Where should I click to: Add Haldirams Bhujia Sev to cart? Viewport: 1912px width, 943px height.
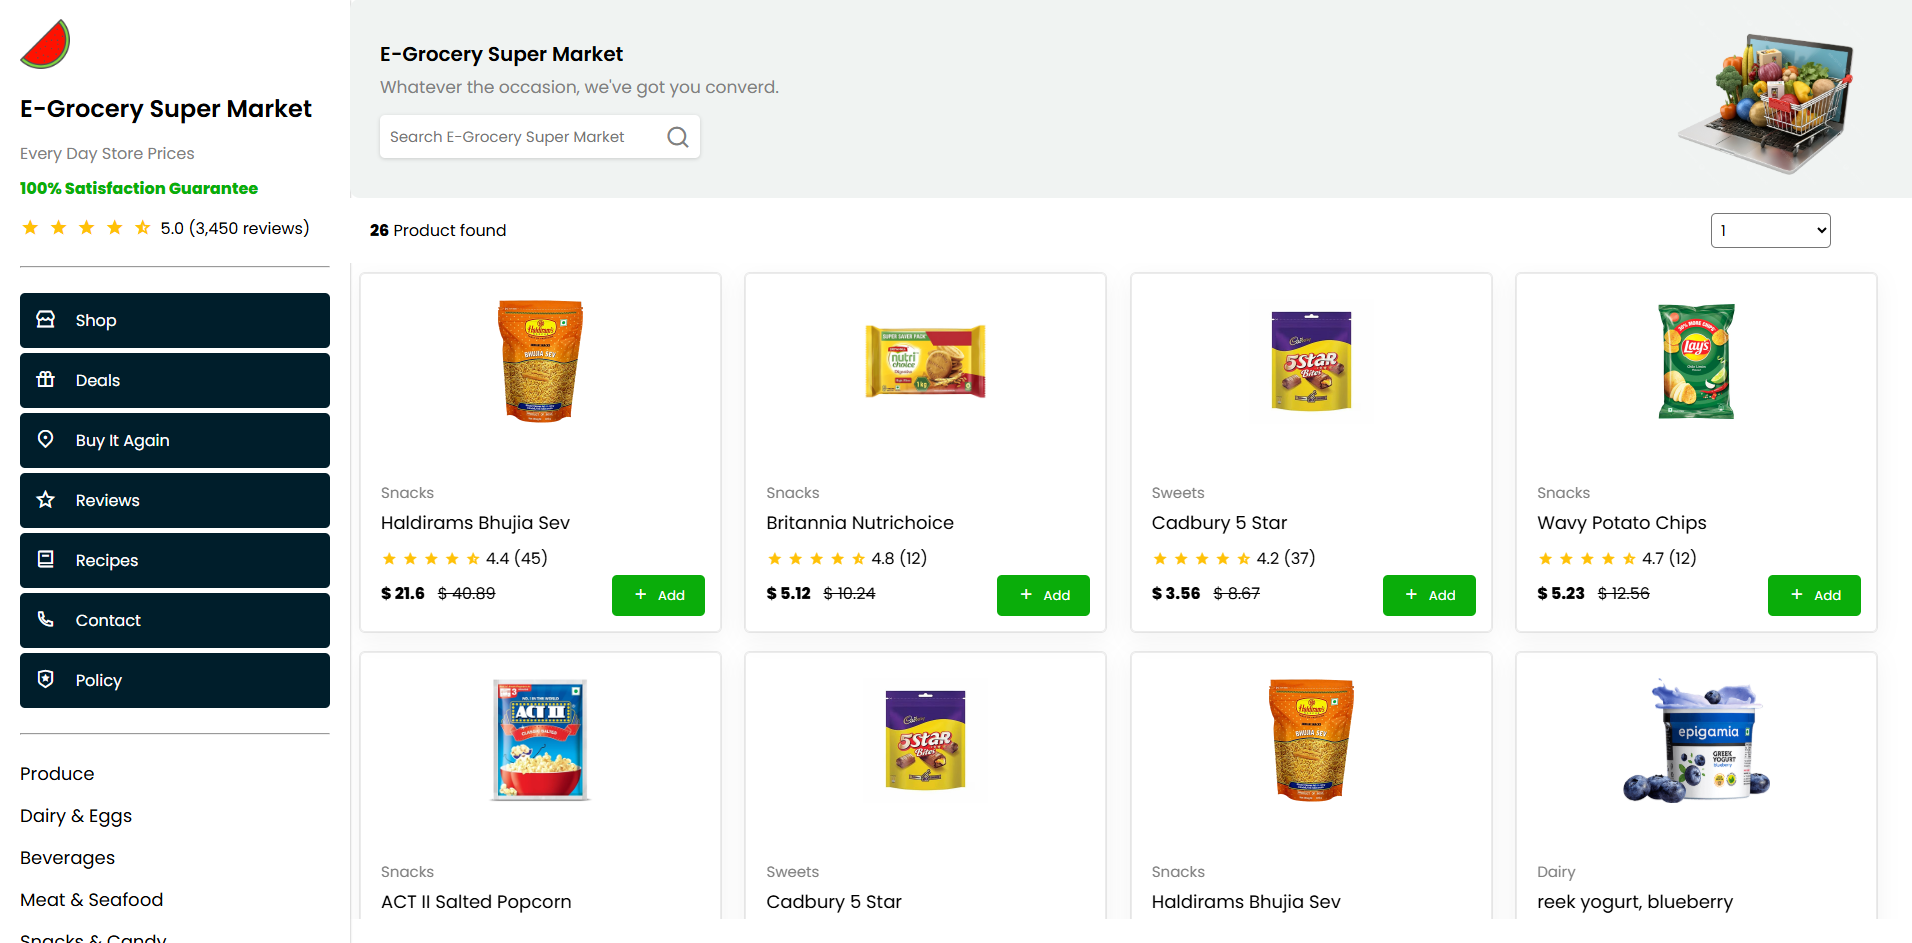pos(658,595)
